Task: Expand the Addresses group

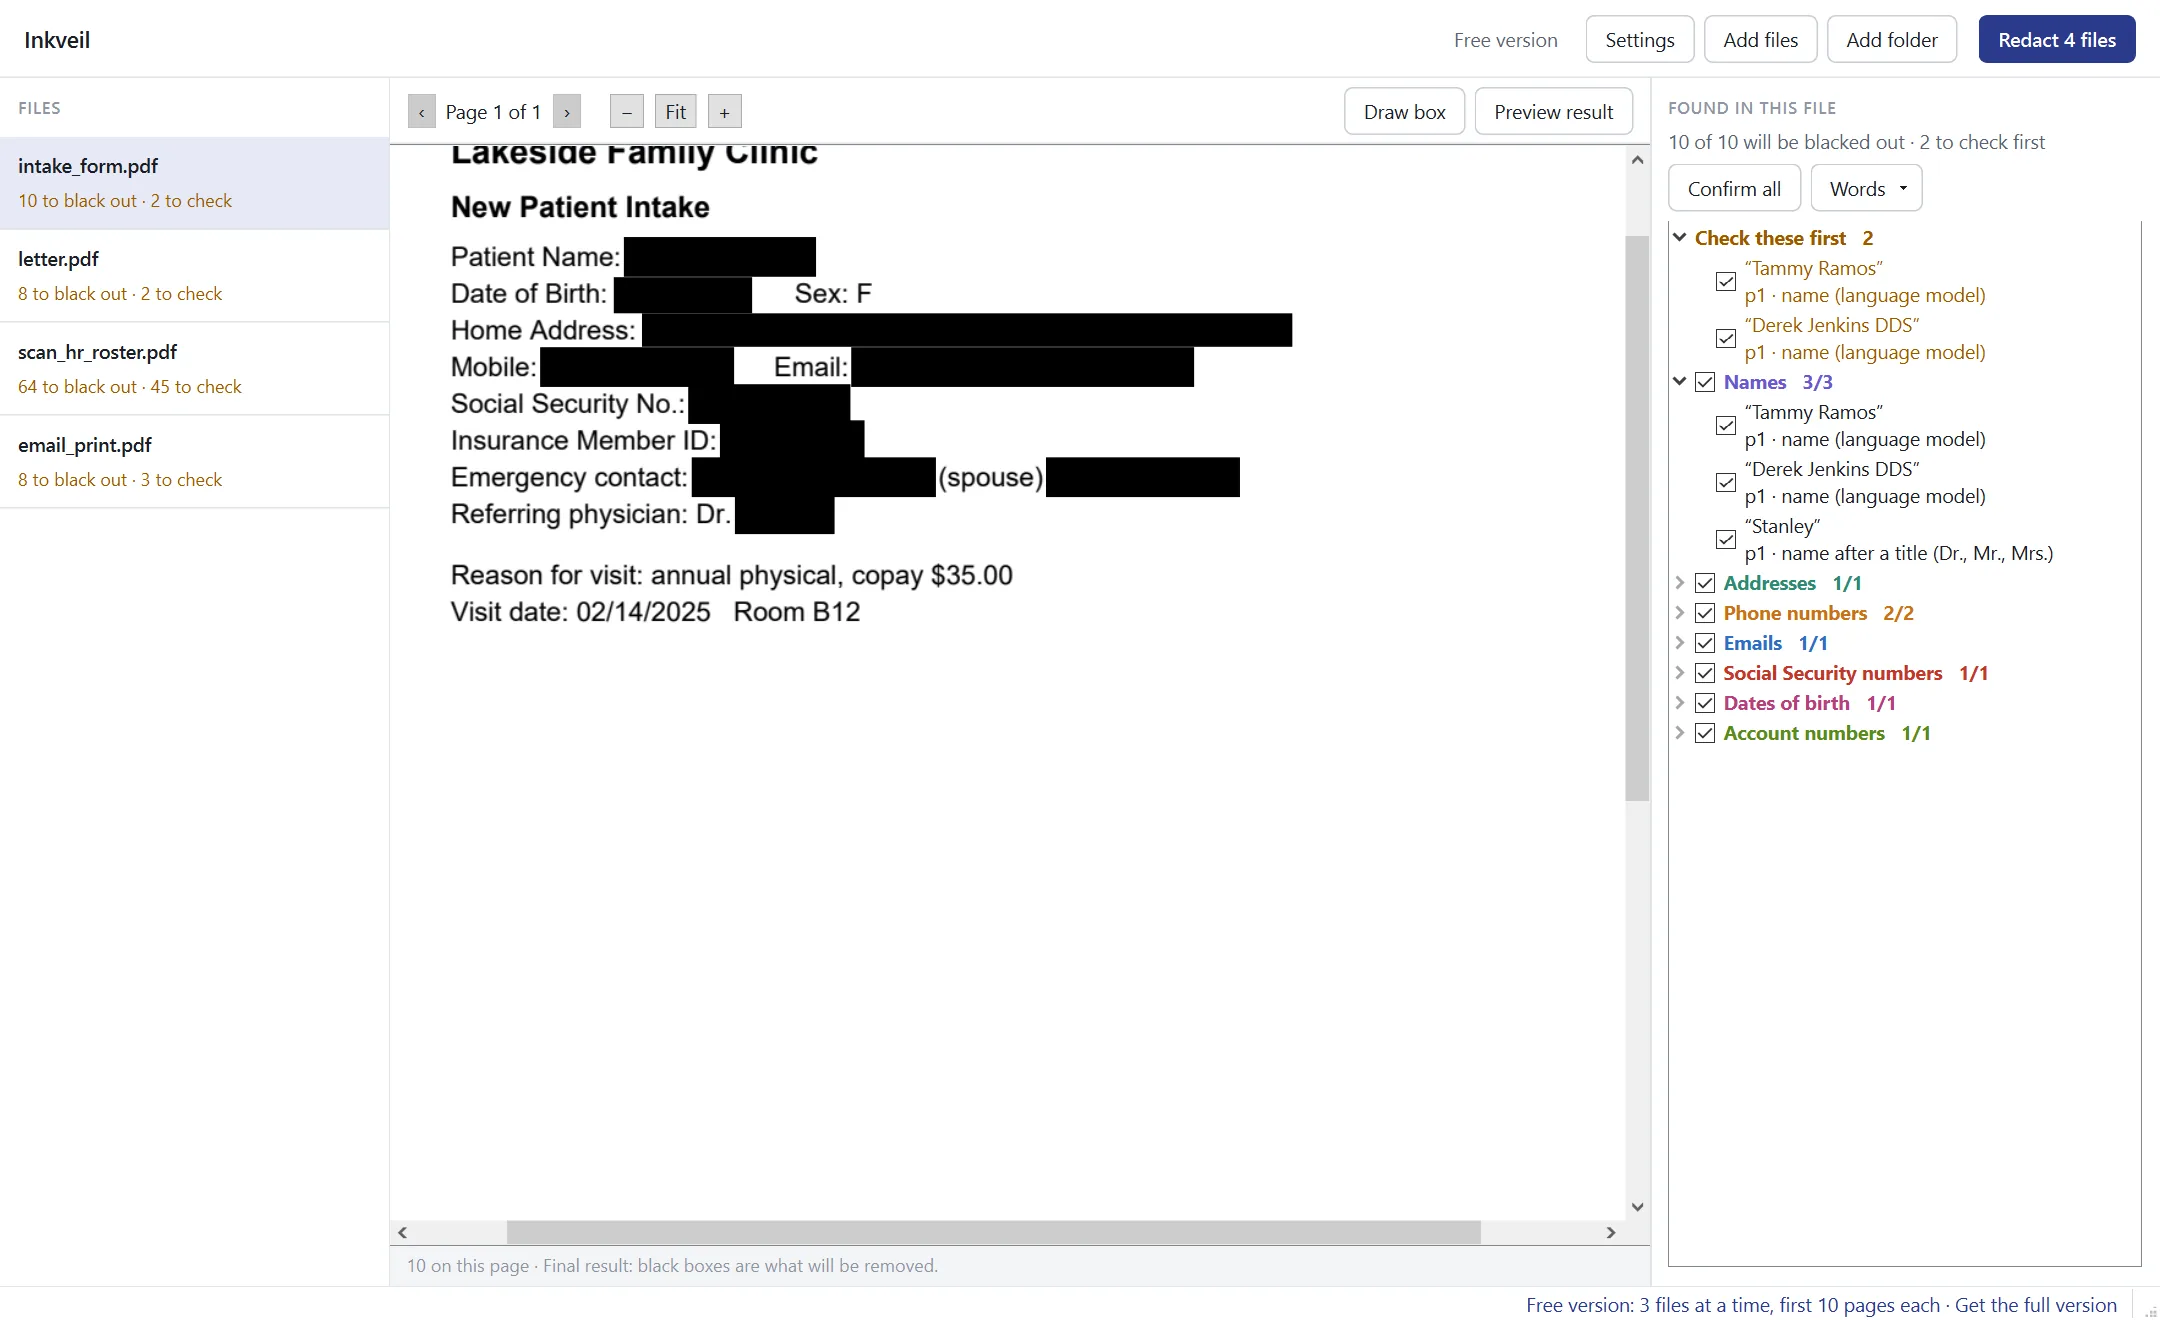Action: click(1680, 583)
